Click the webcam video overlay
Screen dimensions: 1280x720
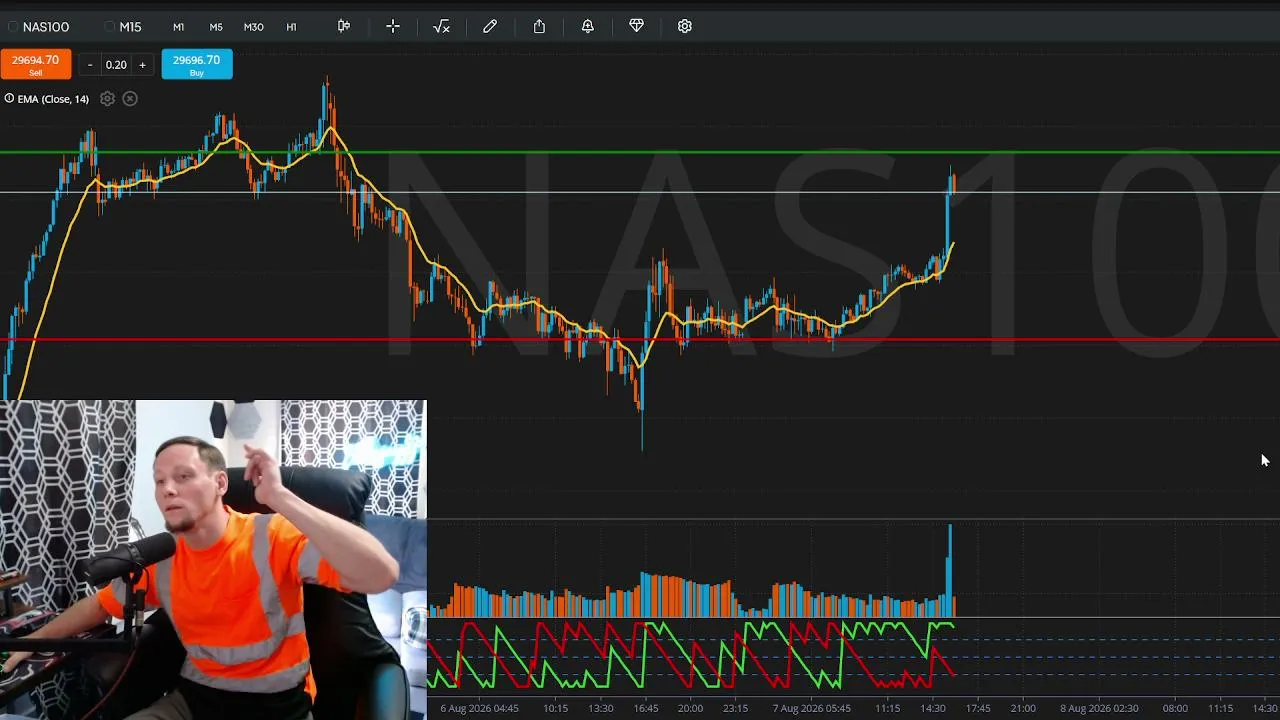pyautogui.click(x=213, y=560)
